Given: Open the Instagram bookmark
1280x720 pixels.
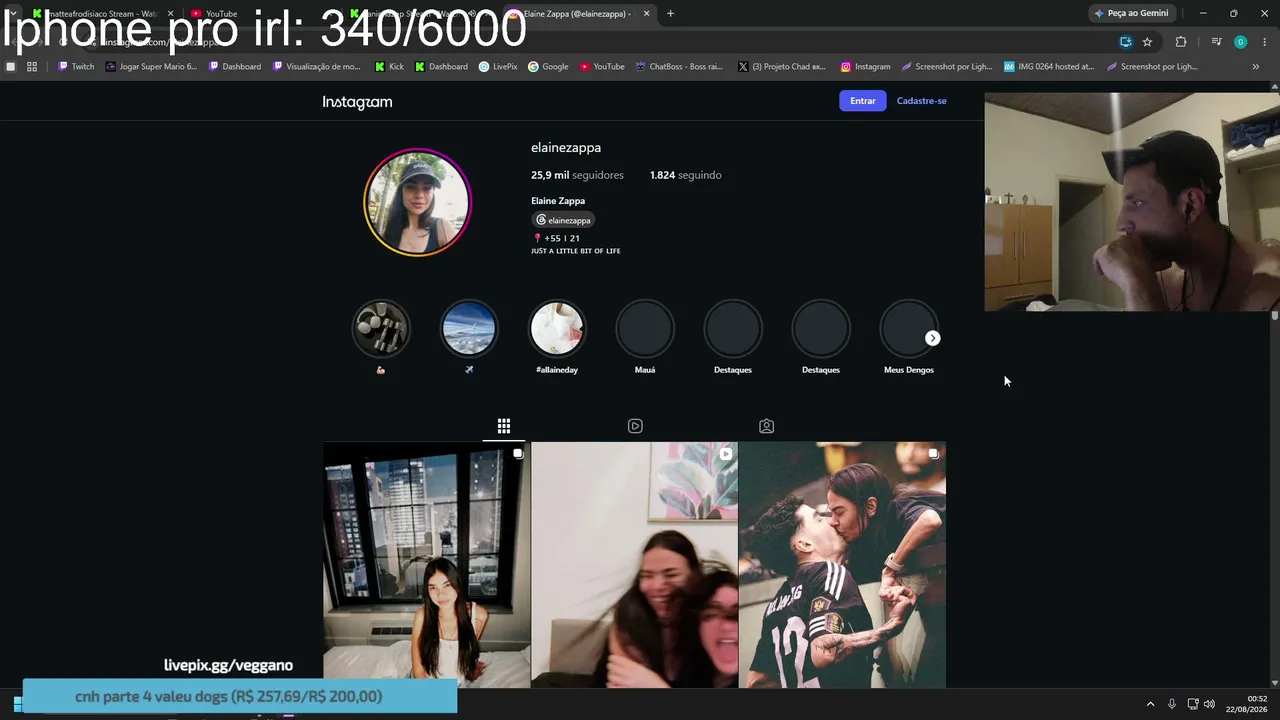Looking at the screenshot, I should coord(866,67).
